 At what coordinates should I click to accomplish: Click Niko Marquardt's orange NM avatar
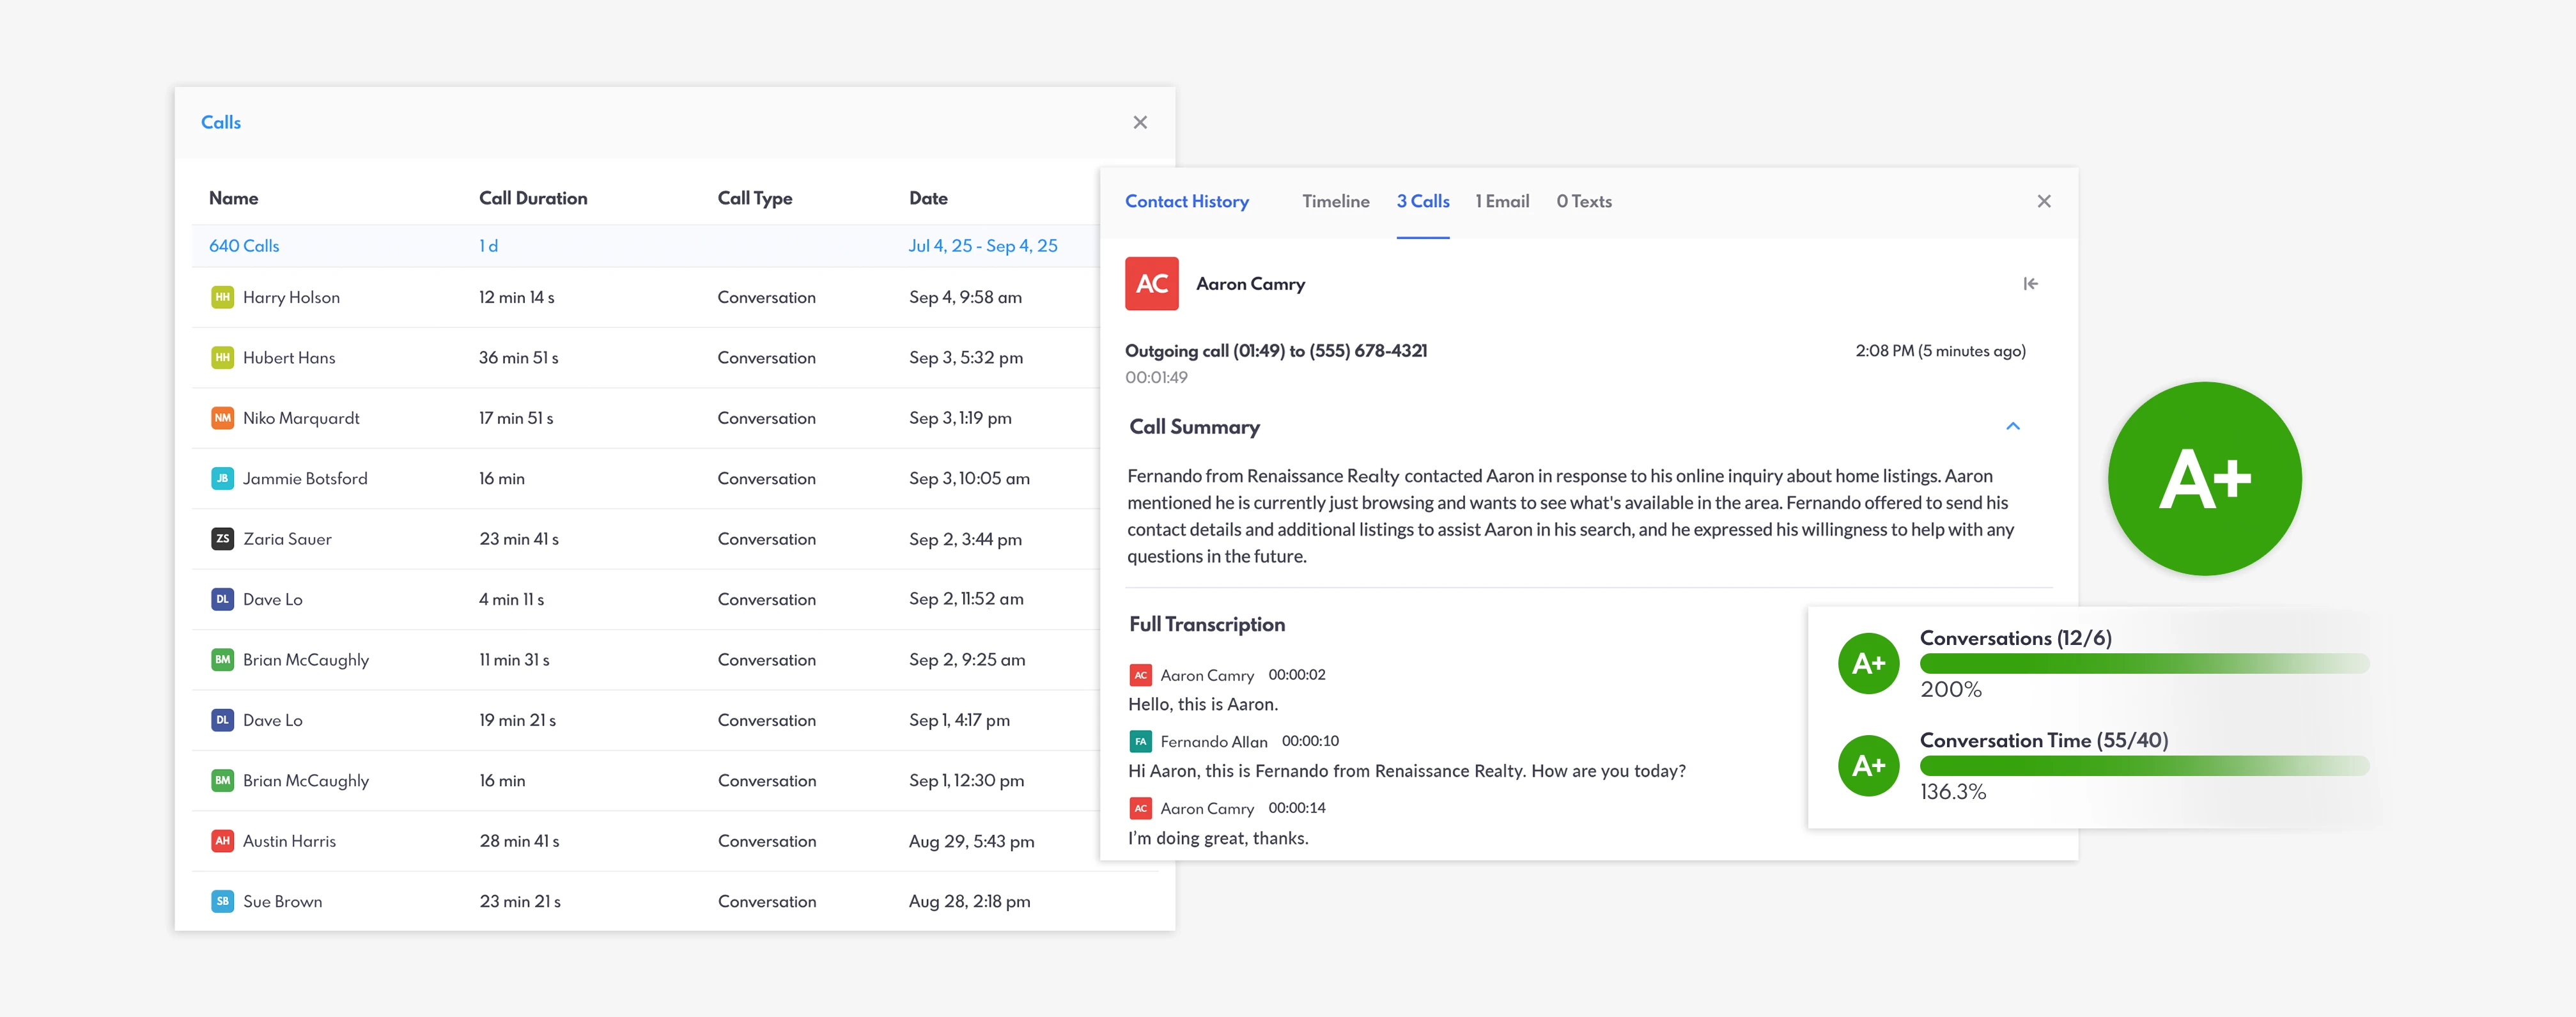point(222,418)
